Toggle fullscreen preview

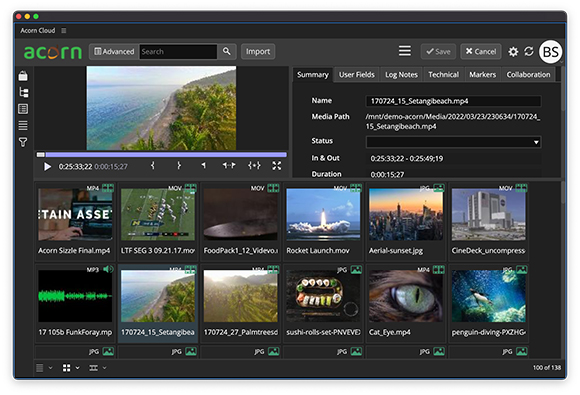[x=277, y=166]
